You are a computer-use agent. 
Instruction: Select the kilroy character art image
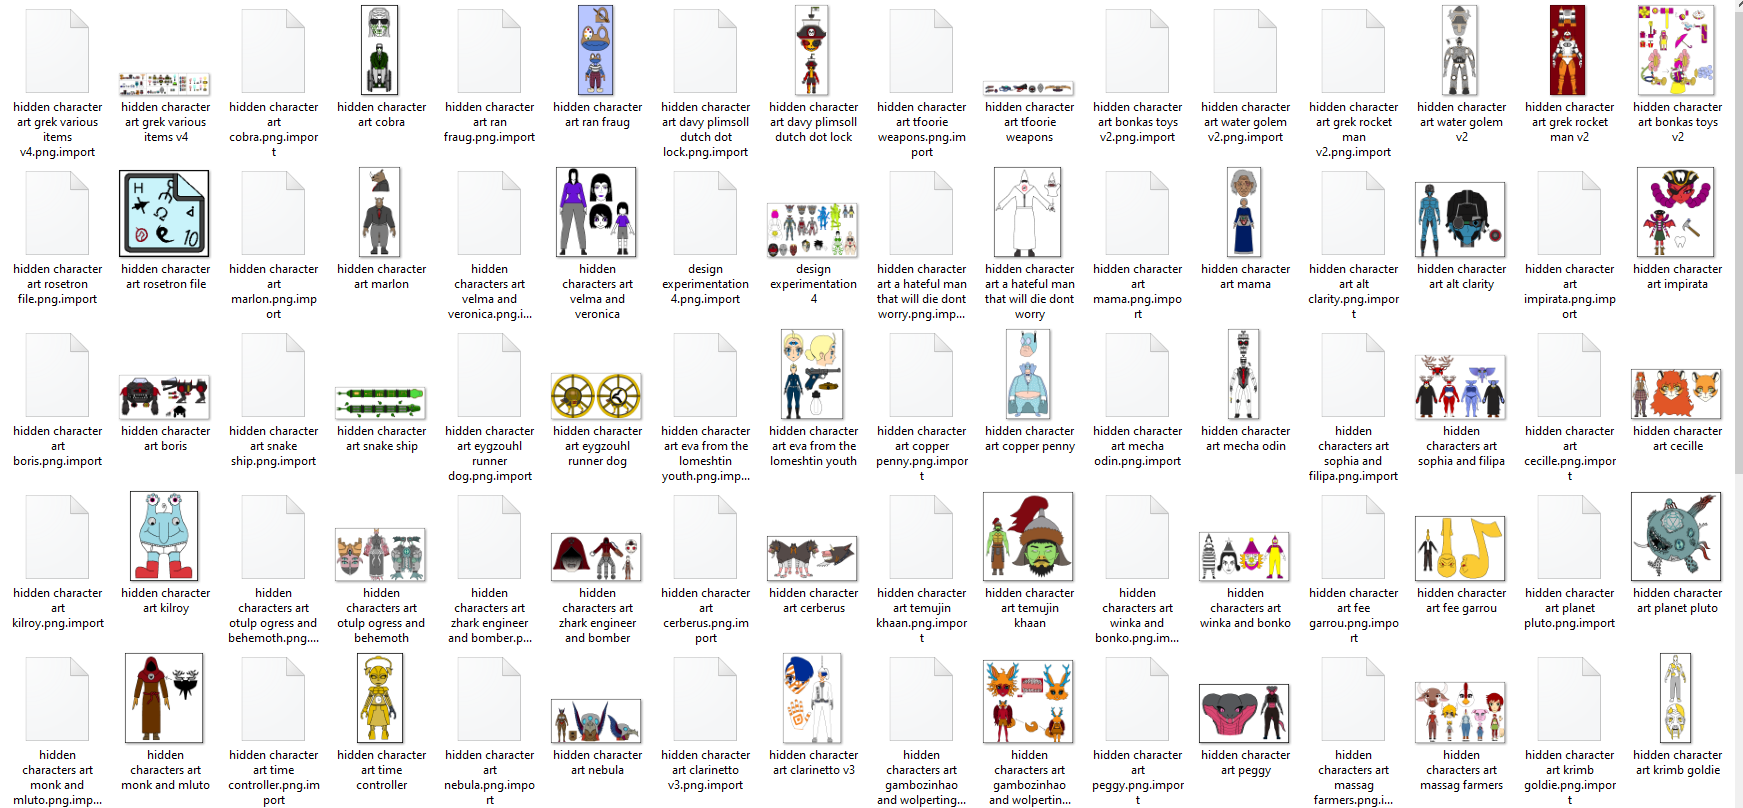164,536
